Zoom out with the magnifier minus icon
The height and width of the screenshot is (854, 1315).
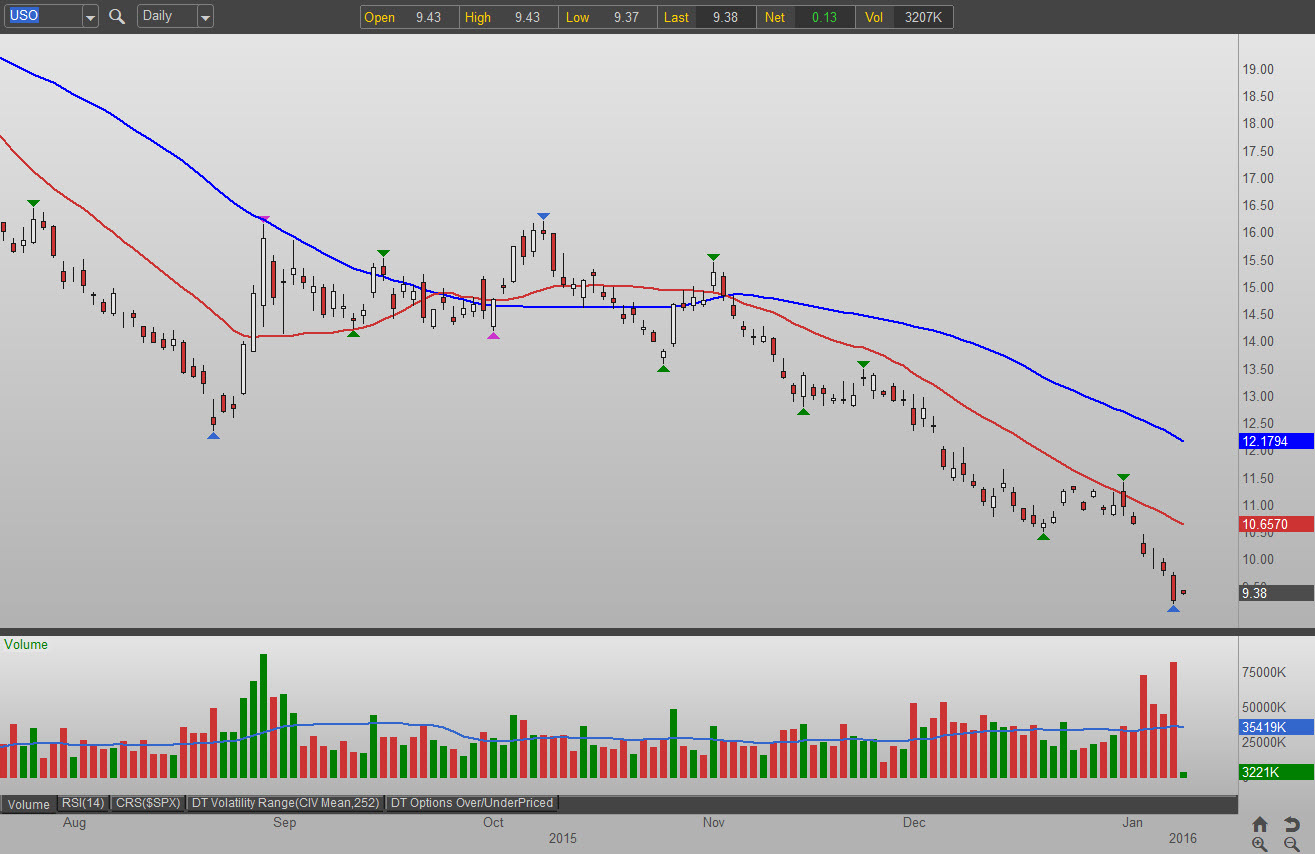(x=1291, y=844)
